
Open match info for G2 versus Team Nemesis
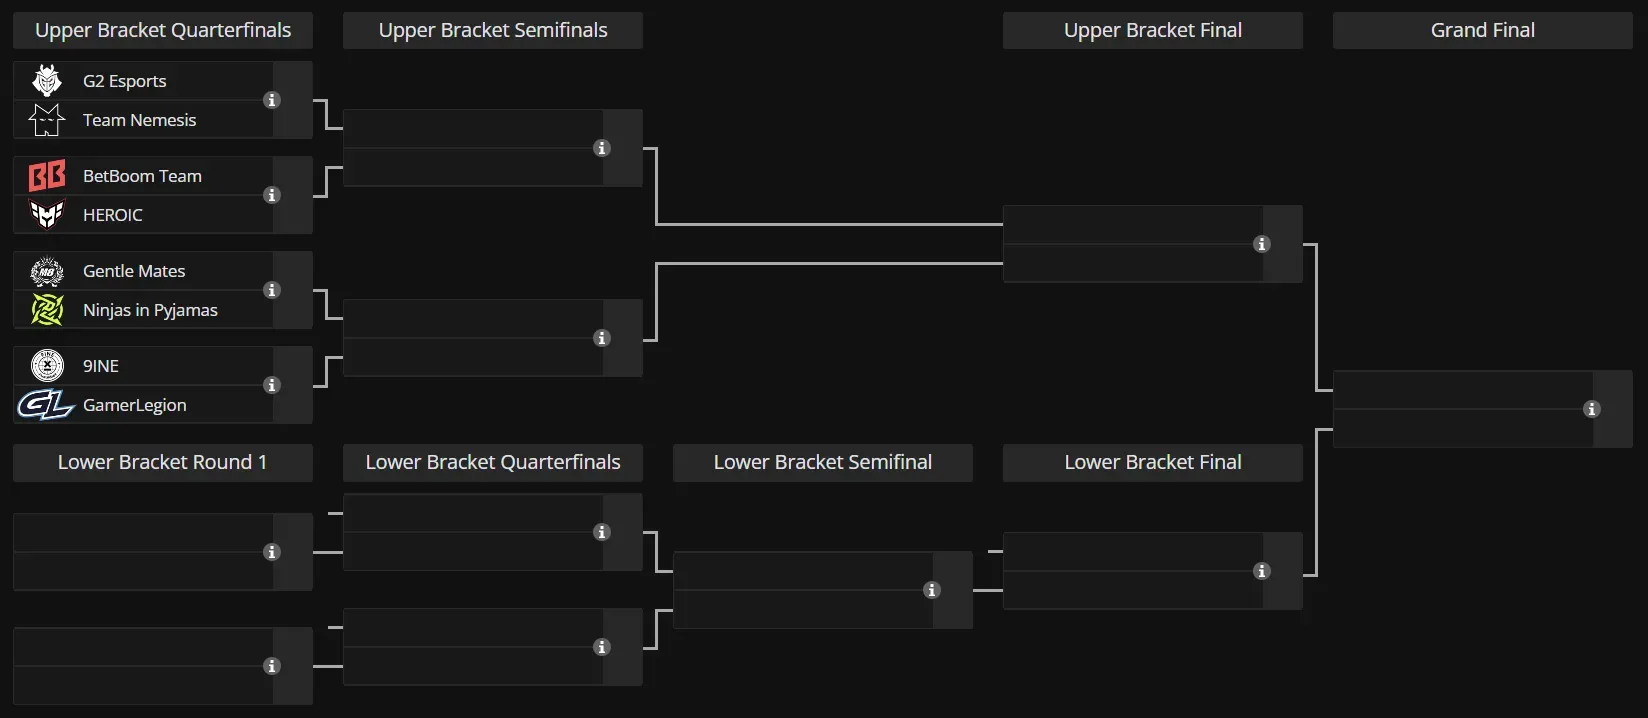click(272, 100)
